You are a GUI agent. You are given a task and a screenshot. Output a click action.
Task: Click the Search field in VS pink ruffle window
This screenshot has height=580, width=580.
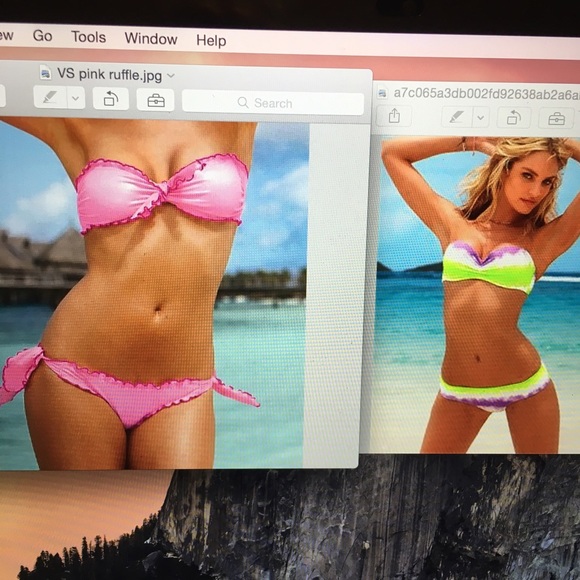click(x=273, y=103)
